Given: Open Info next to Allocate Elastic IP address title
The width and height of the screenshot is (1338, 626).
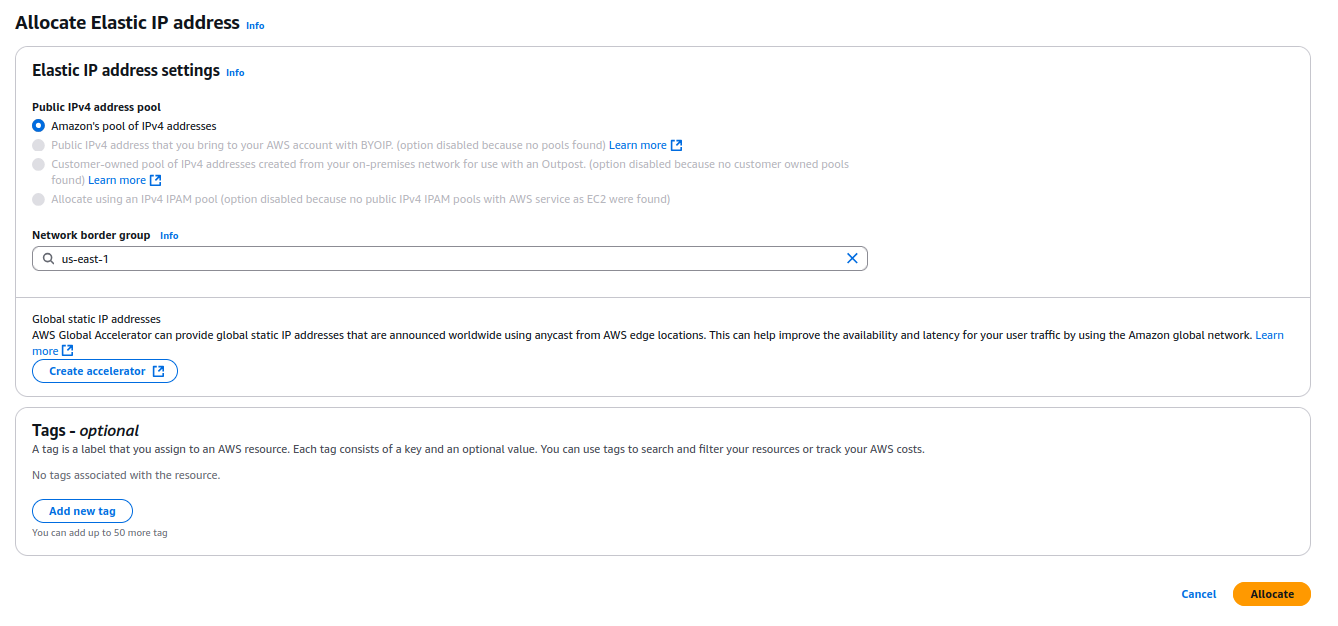Looking at the screenshot, I should coord(255,25).
